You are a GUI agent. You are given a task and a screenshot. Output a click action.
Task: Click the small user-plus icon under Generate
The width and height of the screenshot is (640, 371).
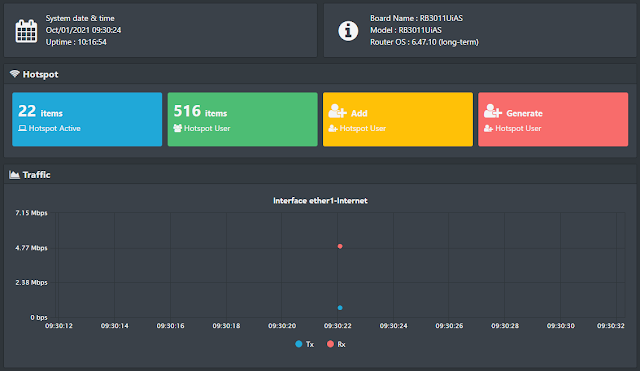[488, 129]
